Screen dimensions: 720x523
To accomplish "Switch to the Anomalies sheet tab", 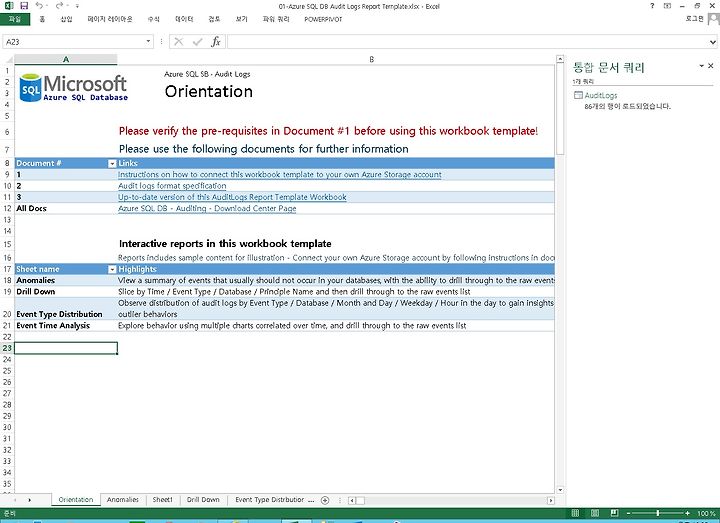I will 123,500.
